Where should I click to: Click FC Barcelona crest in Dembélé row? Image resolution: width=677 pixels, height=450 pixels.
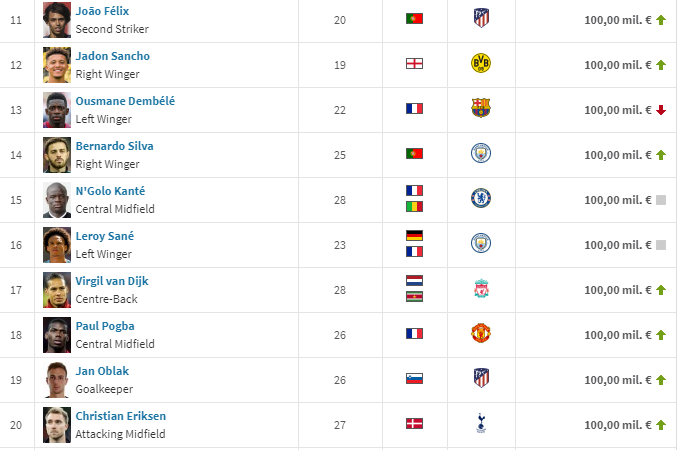click(x=481, y=109)
